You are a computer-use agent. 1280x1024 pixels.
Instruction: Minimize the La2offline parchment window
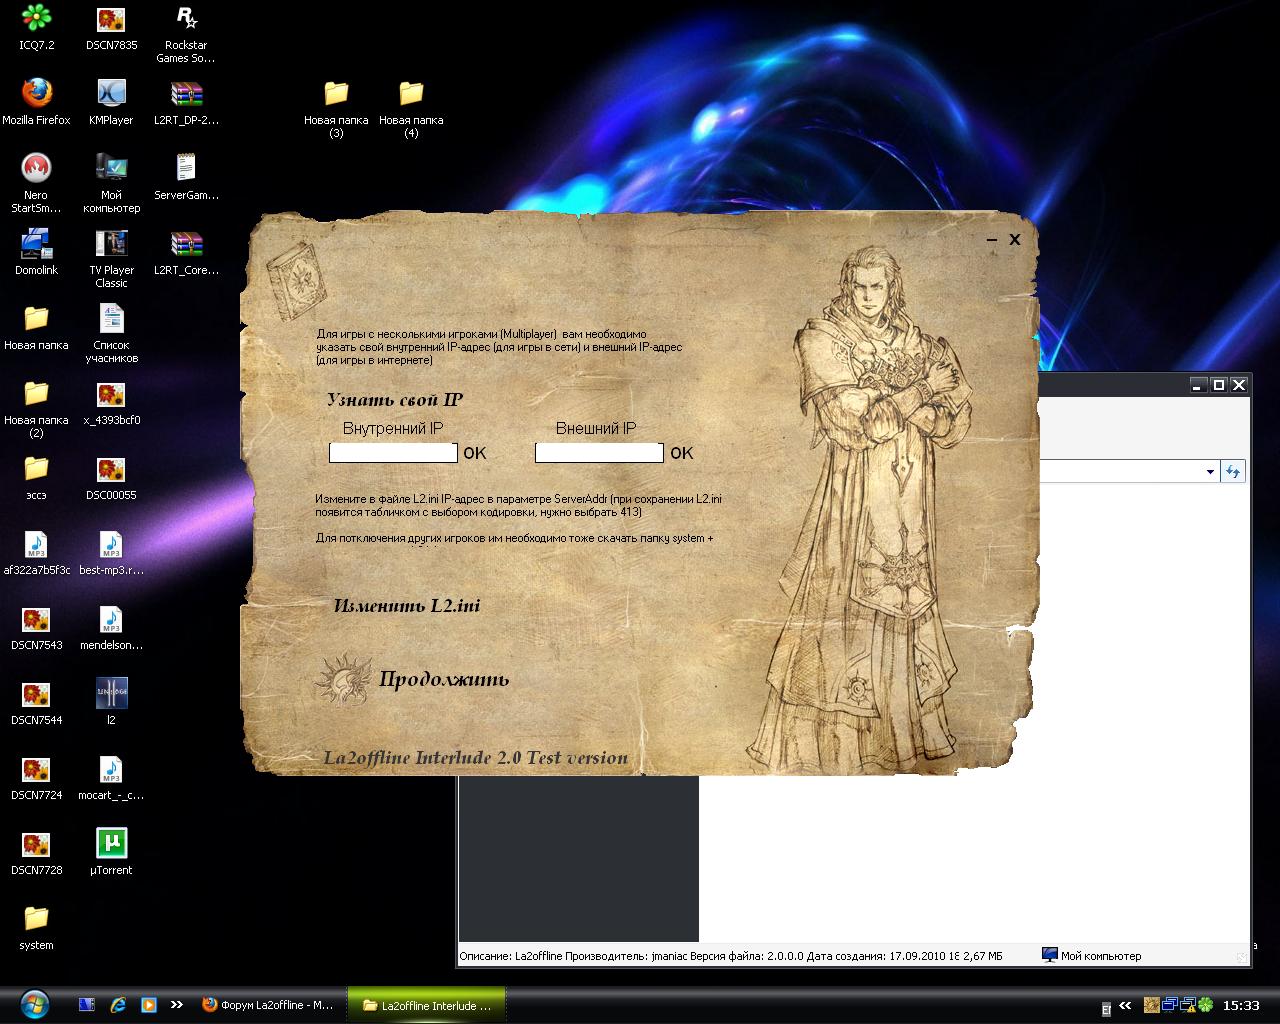pyautogui.click(x=992, y=240)
